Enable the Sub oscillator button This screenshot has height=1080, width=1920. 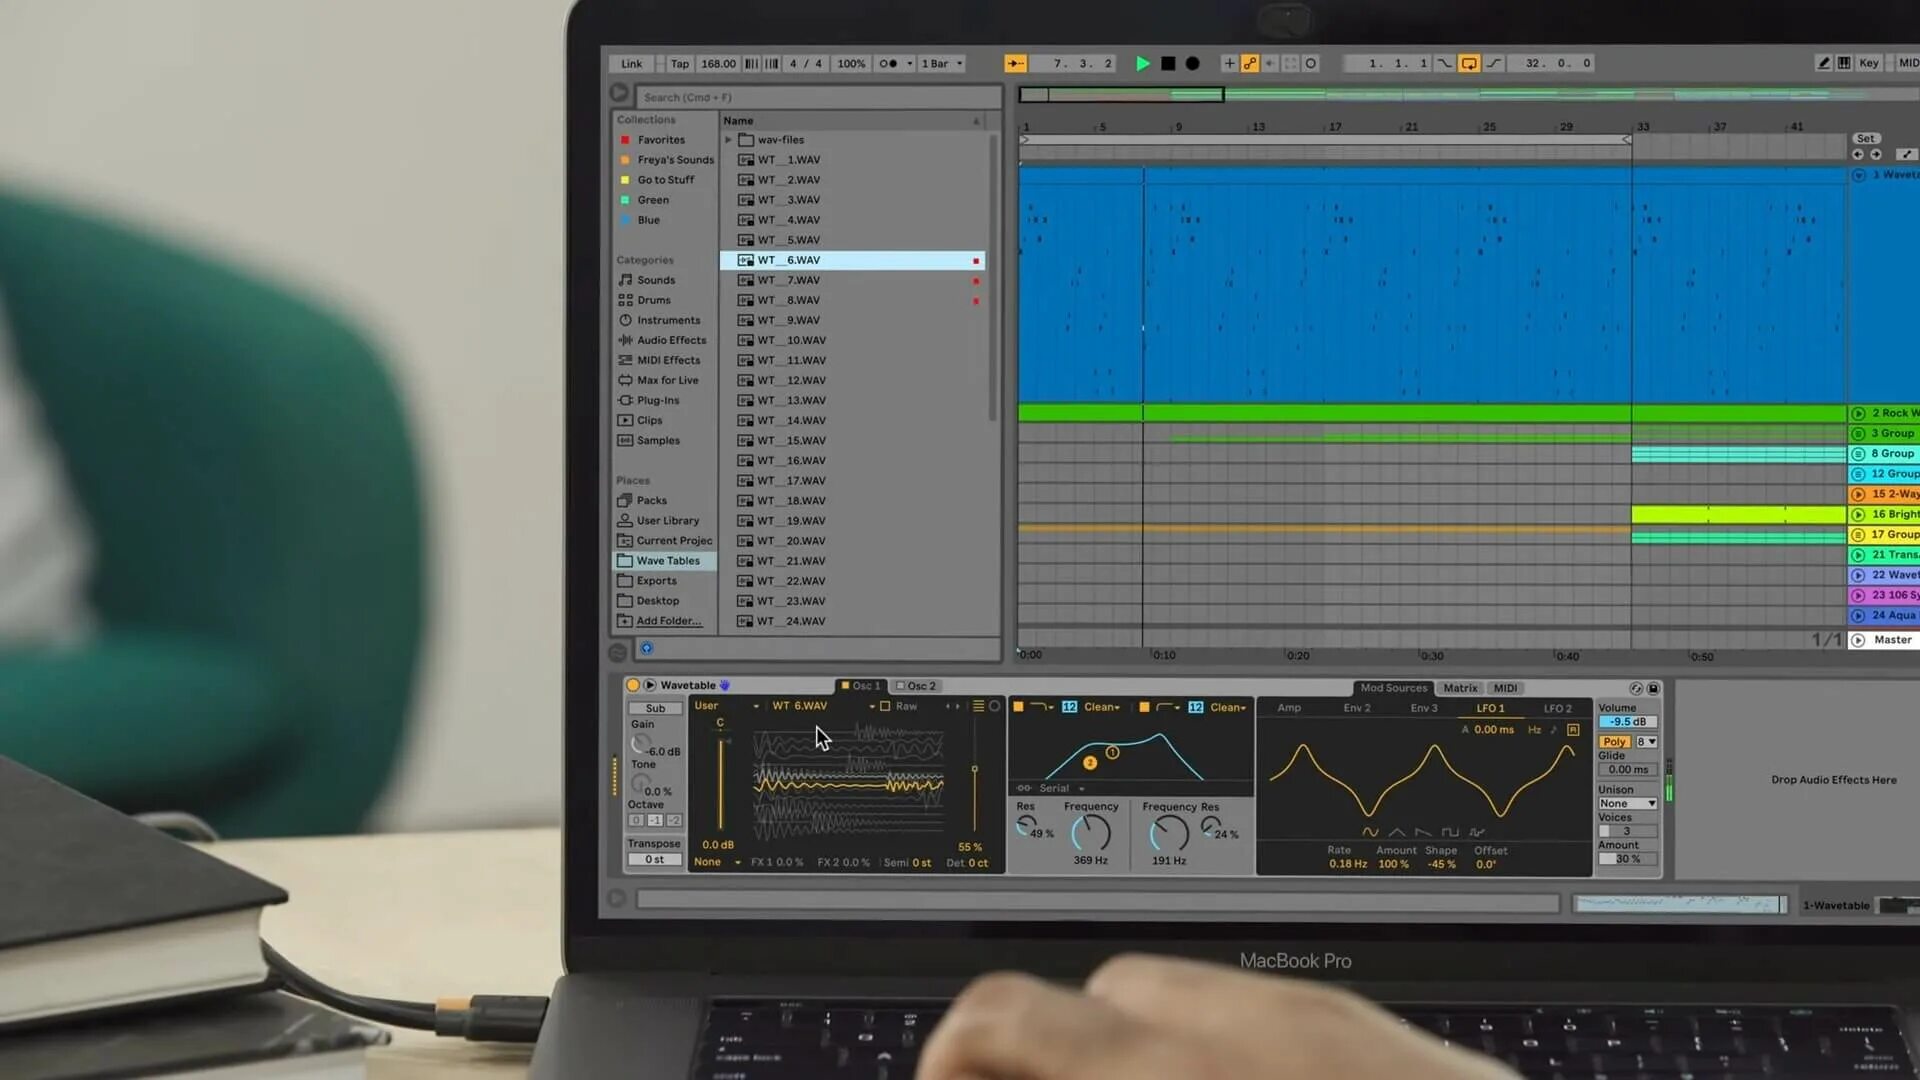655,708
